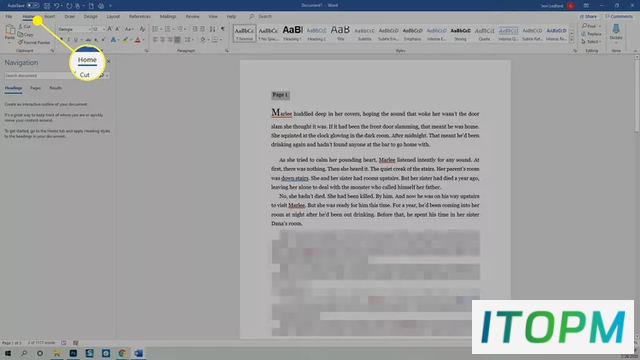Click the Format Painter icon
Image resolution: width=640 pixels, height=360 pixels.
pyautogui.click(x=20, y=42)
